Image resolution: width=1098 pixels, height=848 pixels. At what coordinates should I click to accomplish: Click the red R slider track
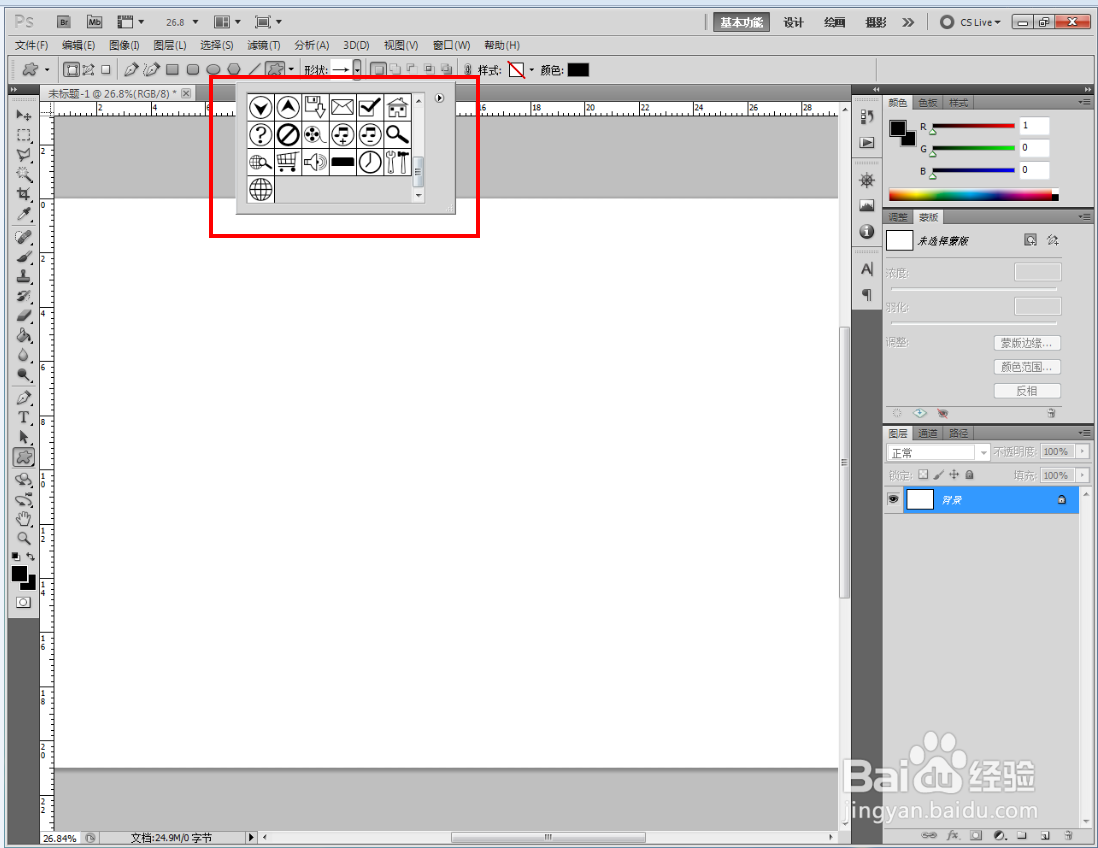coord(973,126)
